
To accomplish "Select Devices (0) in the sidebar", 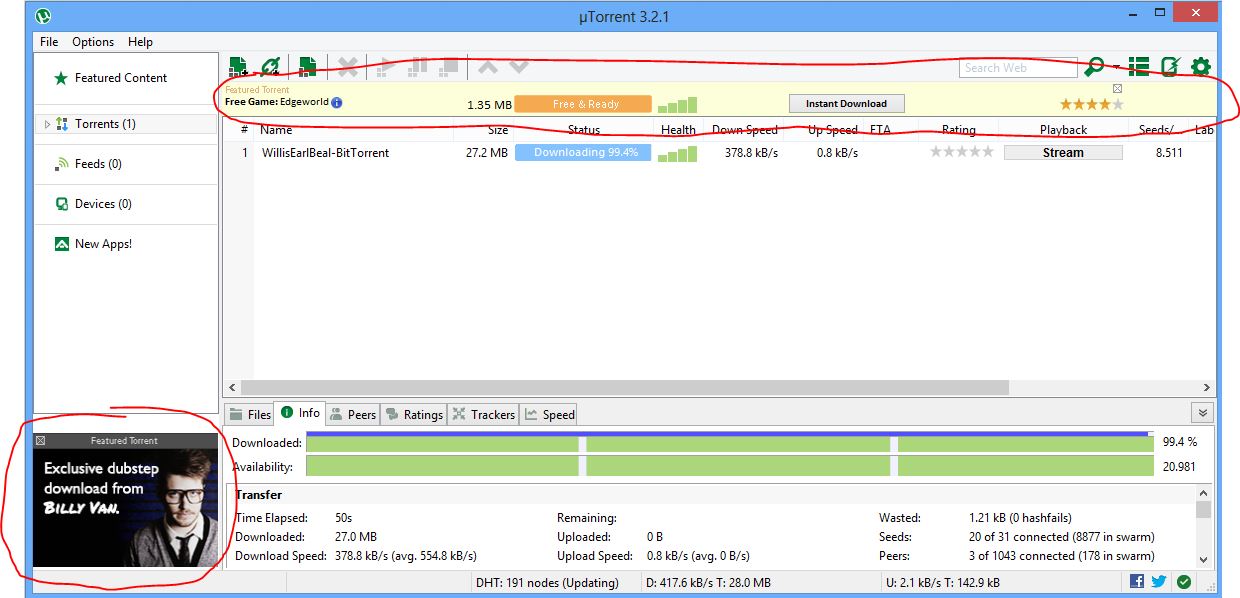I will tap(103, 204).
